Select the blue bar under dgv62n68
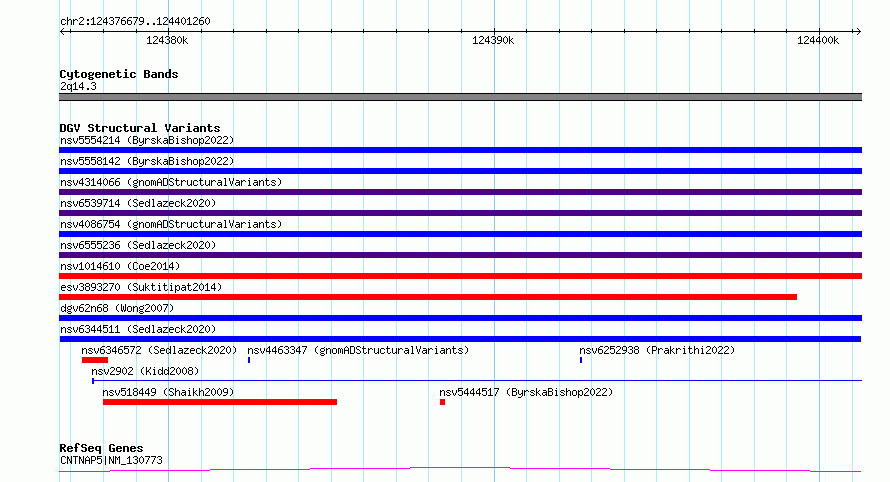The width and height of the screenshot is (890, 482). (x=460, y=318)
